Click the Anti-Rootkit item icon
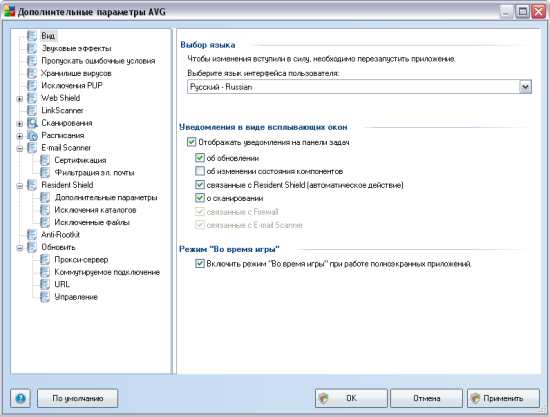 pyautogui.click(x=32, y=235)
